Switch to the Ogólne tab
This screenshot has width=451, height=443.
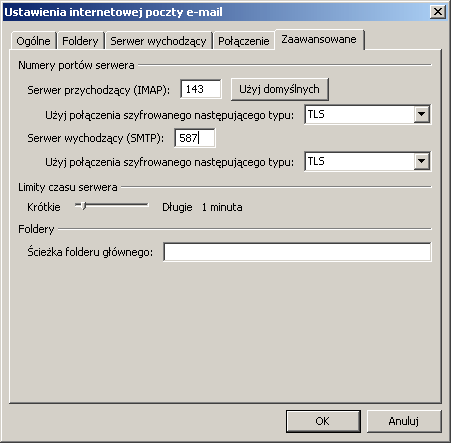click(33, 41)
